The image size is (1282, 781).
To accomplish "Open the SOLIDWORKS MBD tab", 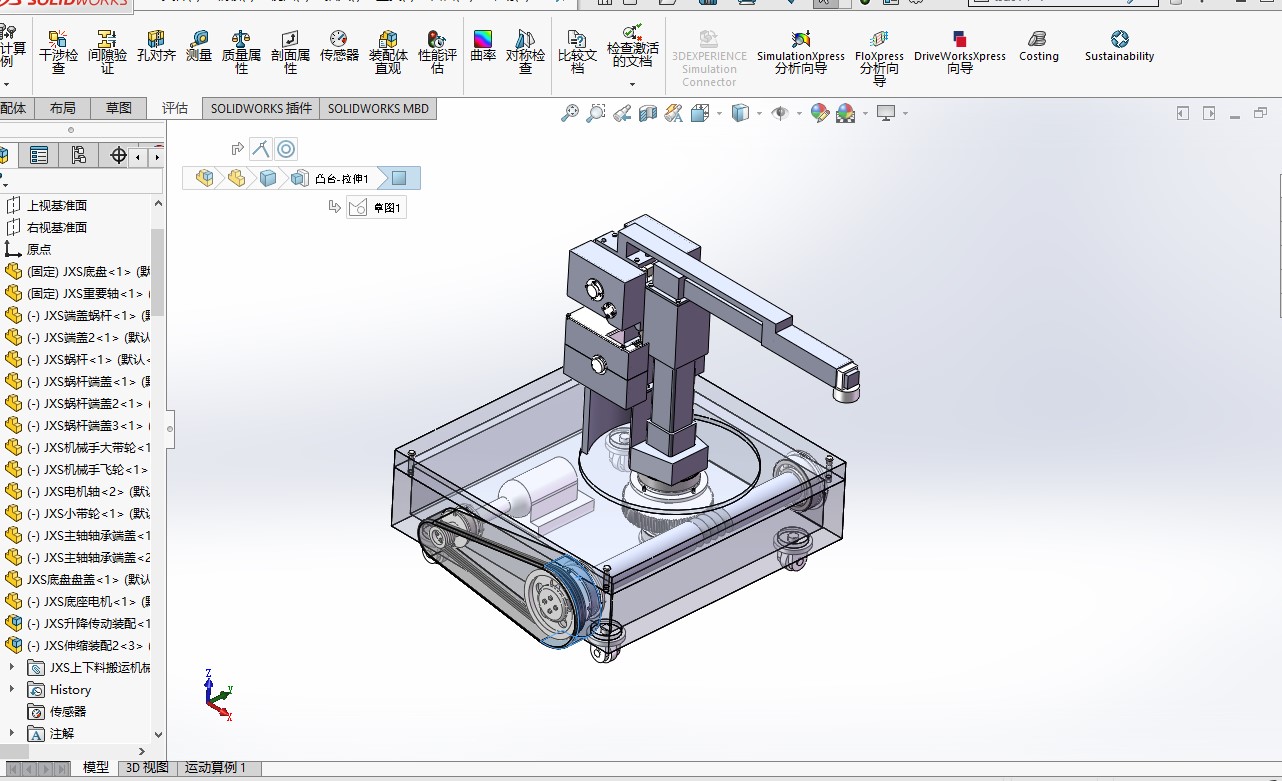I will click(378, 108).
